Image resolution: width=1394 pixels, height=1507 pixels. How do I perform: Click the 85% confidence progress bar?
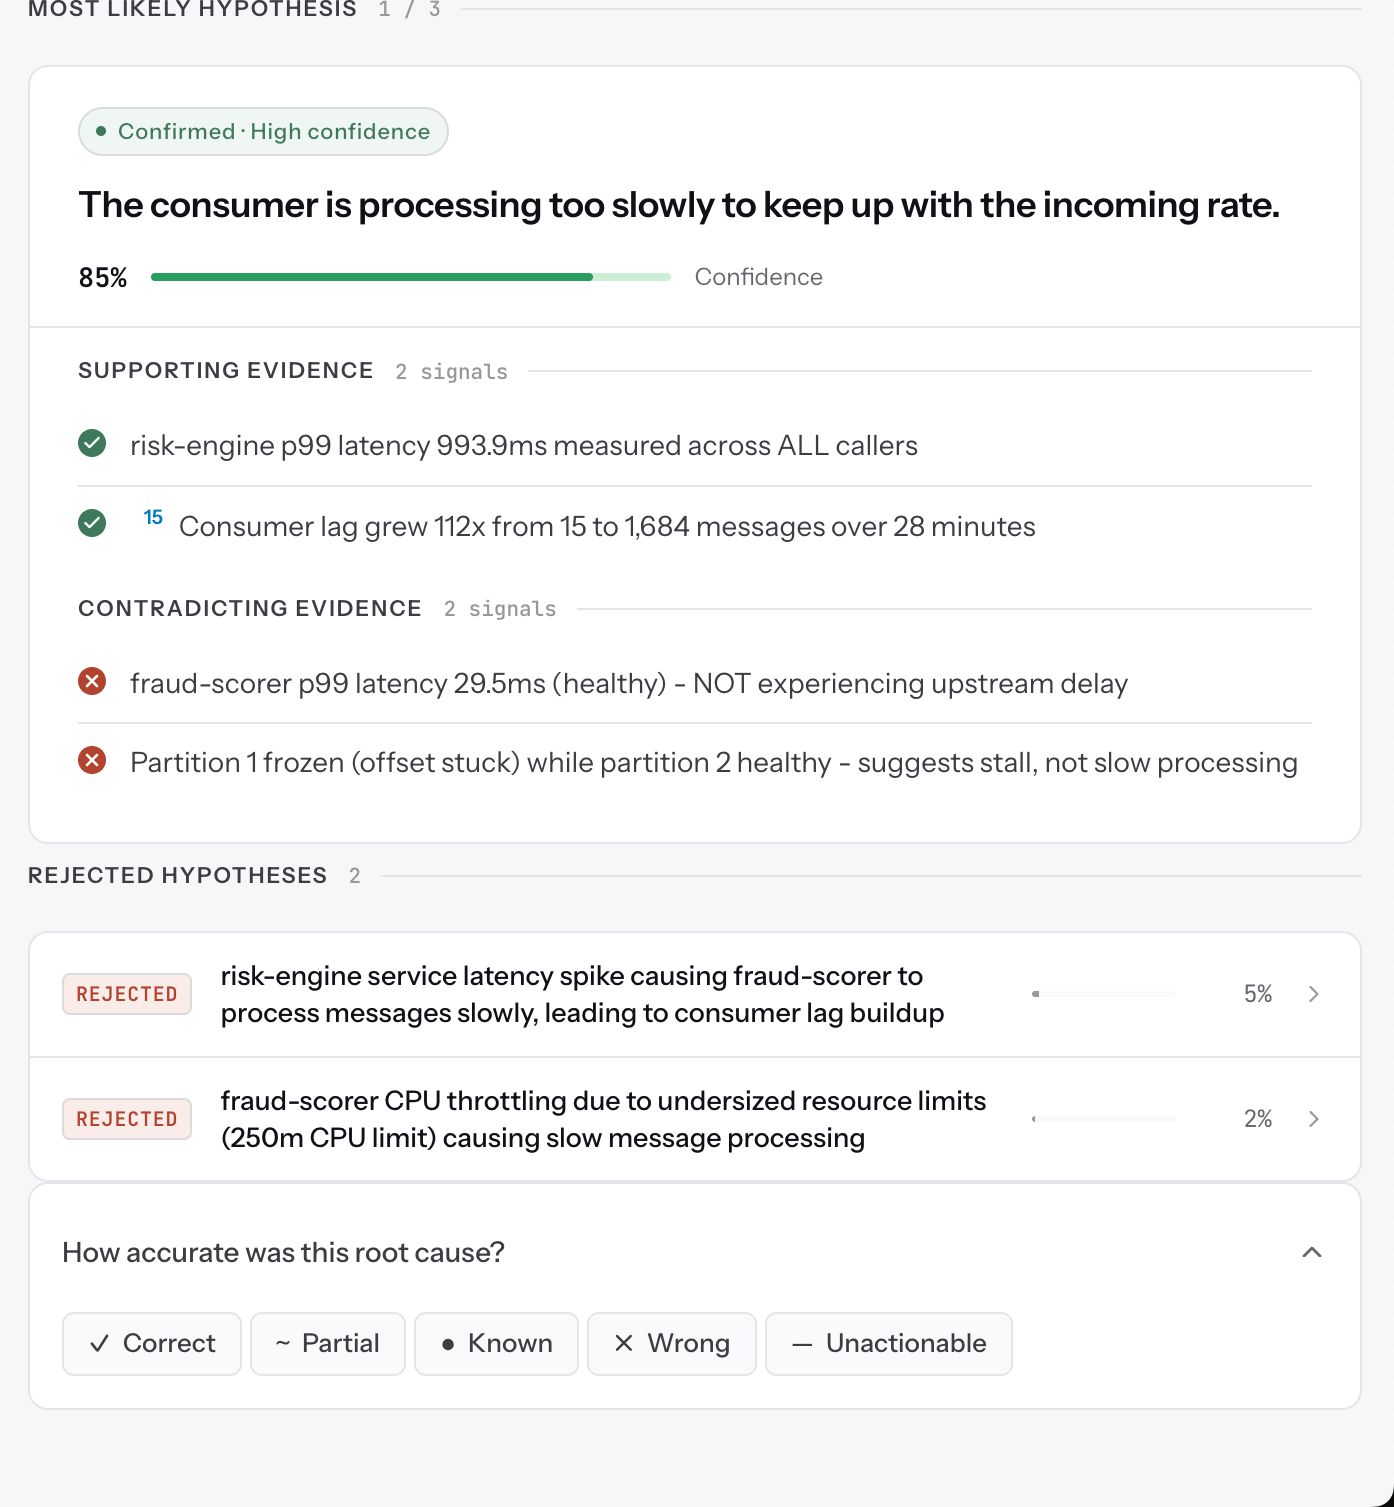411,277
